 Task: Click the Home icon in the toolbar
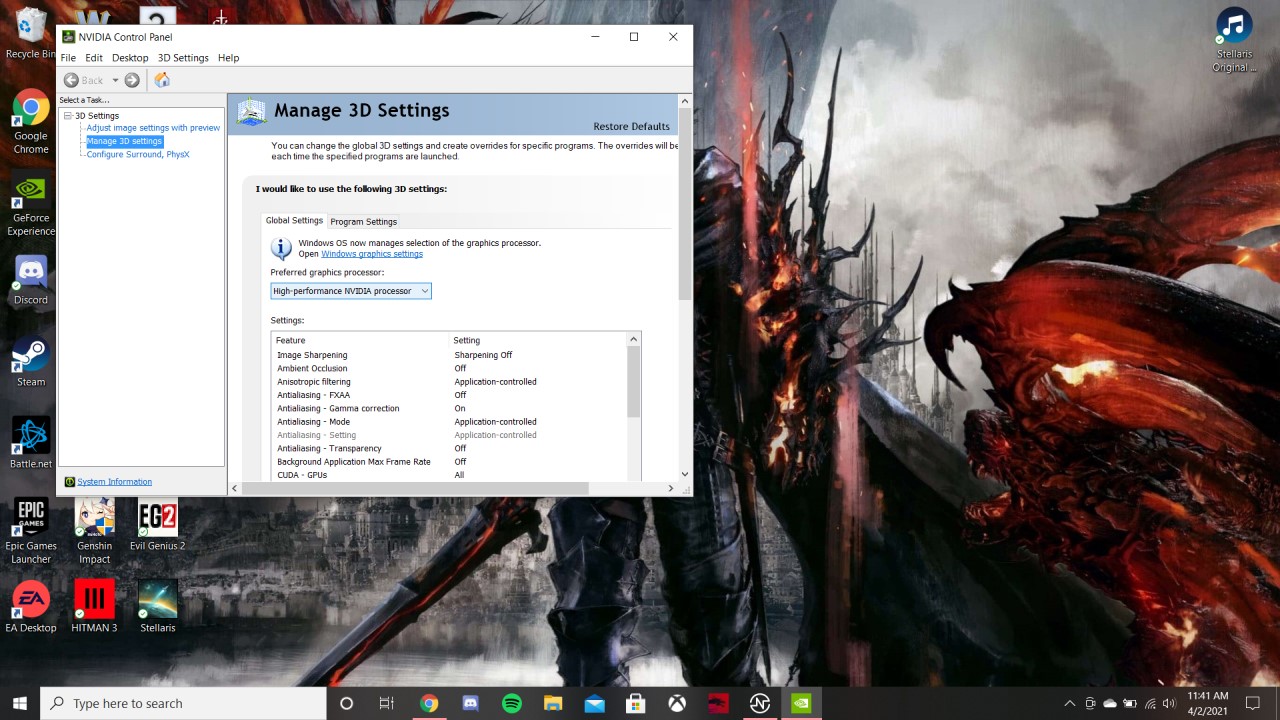coord(162,80)
